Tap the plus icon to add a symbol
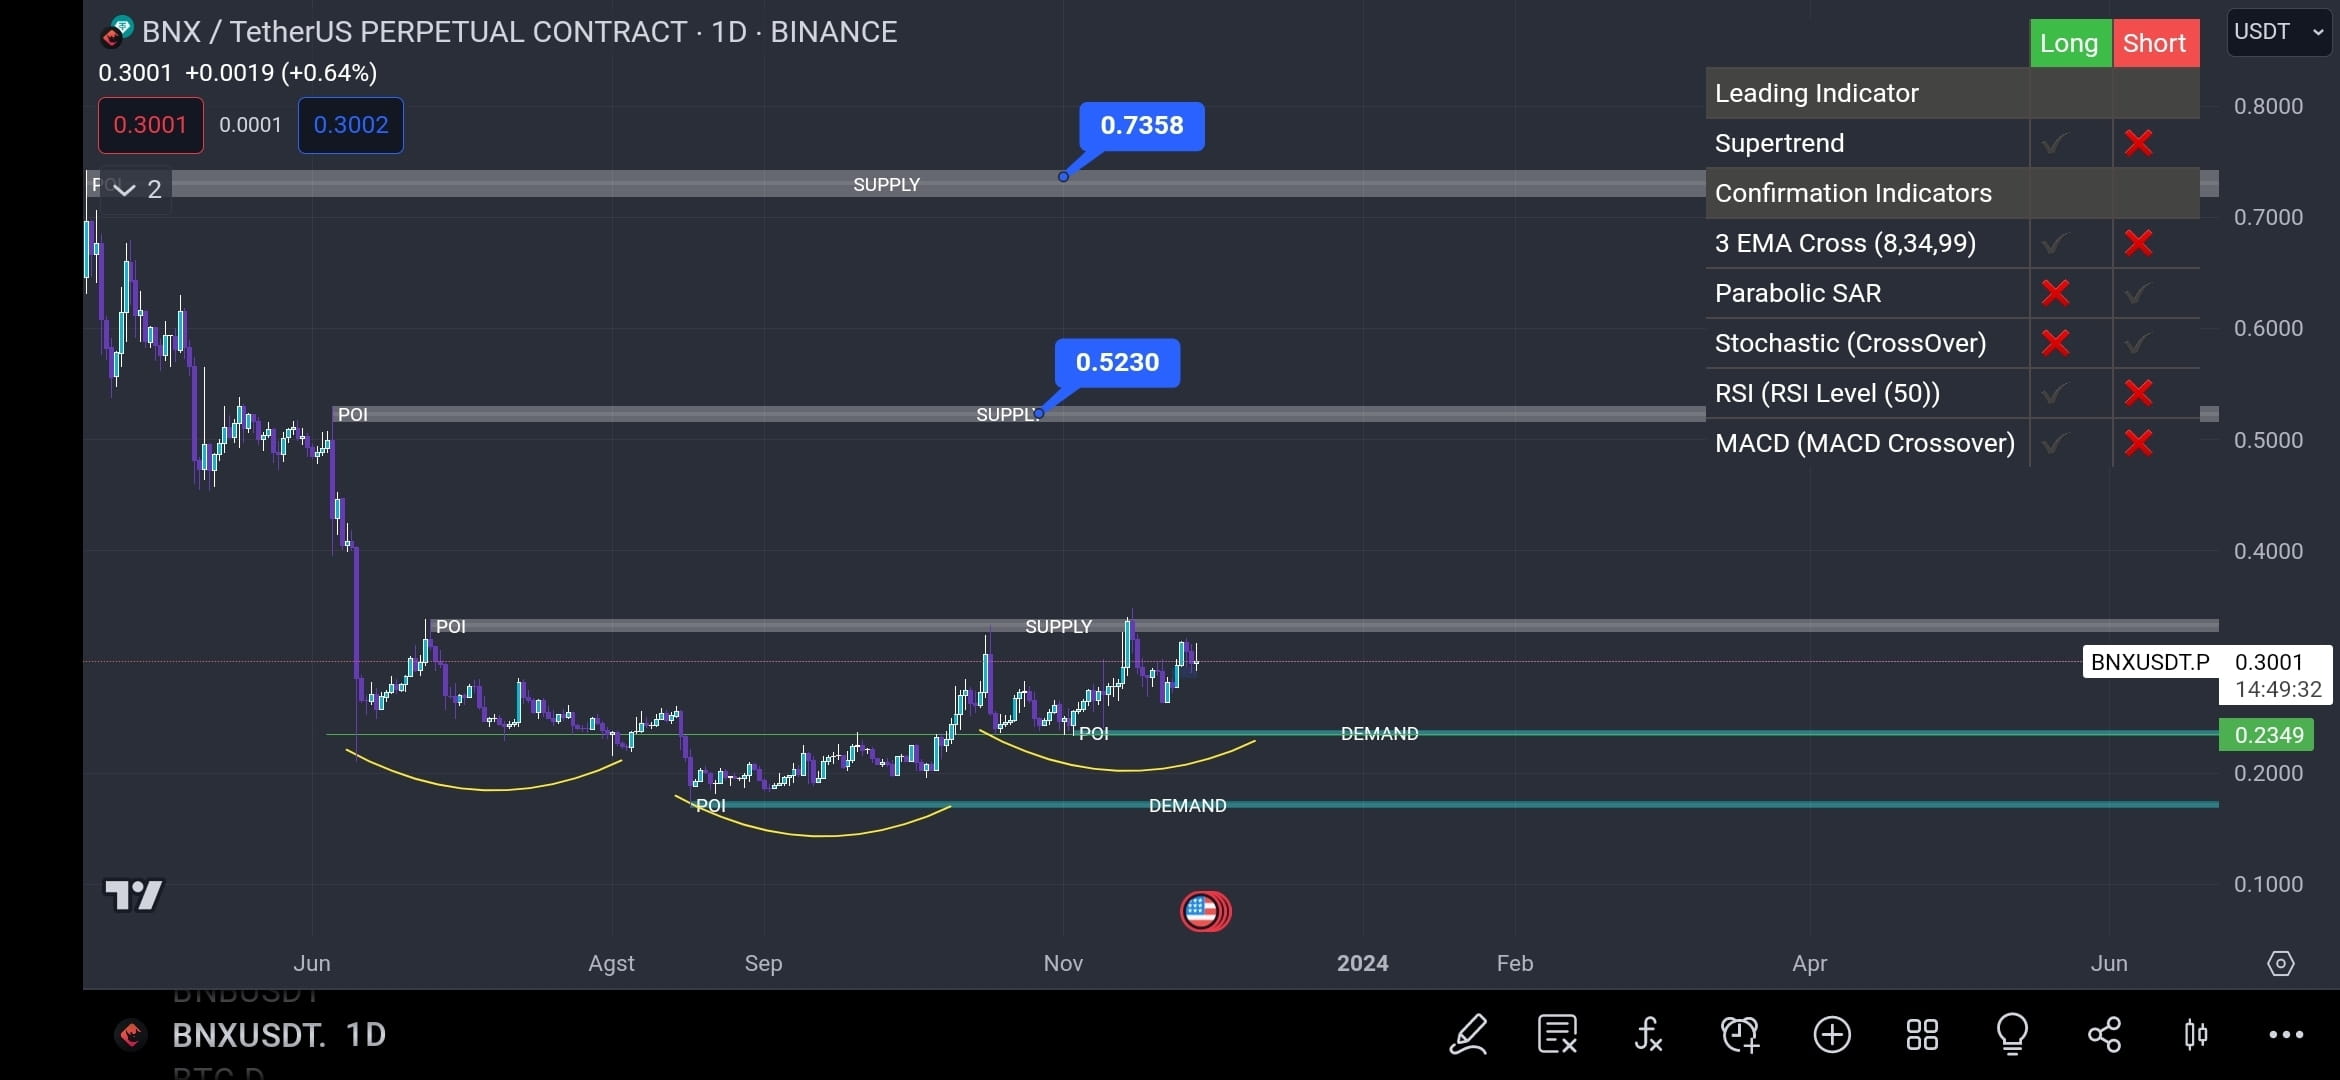The width and height of the screenshot is (2340, 1080). tap(1832, 1035)
